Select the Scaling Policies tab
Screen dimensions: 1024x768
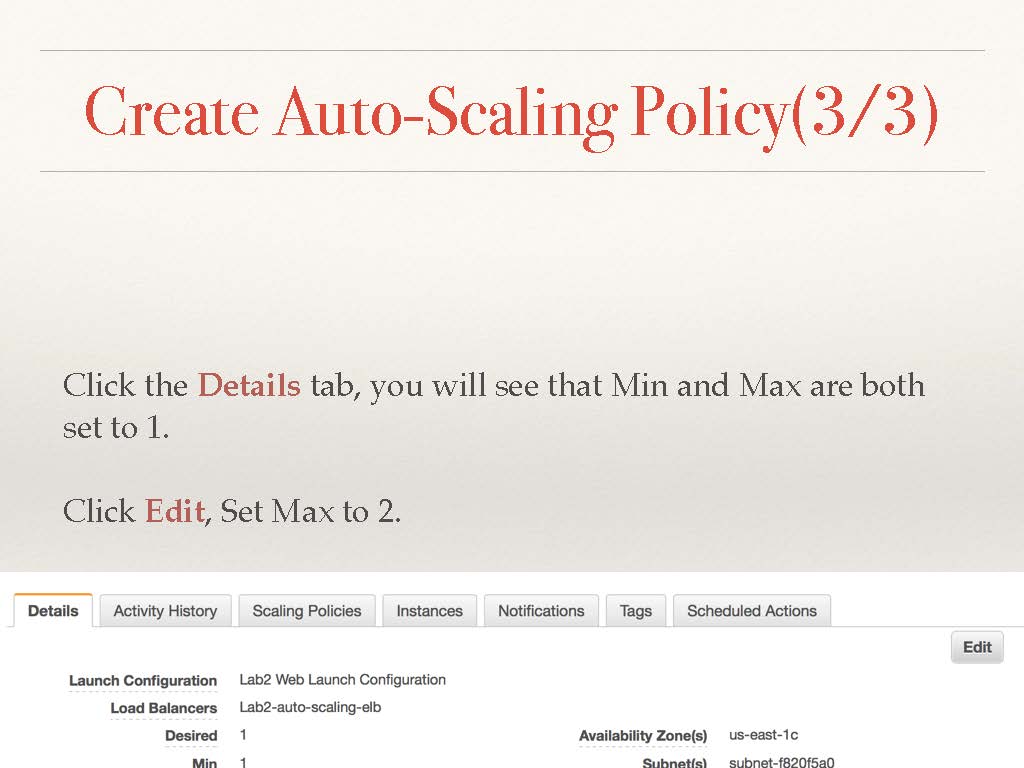[307, 611]
